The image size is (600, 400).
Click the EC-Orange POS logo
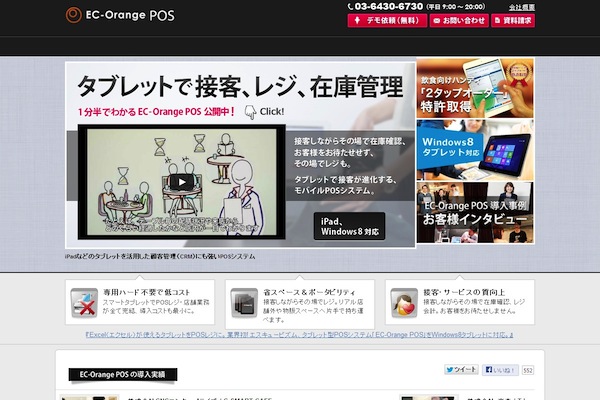tap(120, 15)
